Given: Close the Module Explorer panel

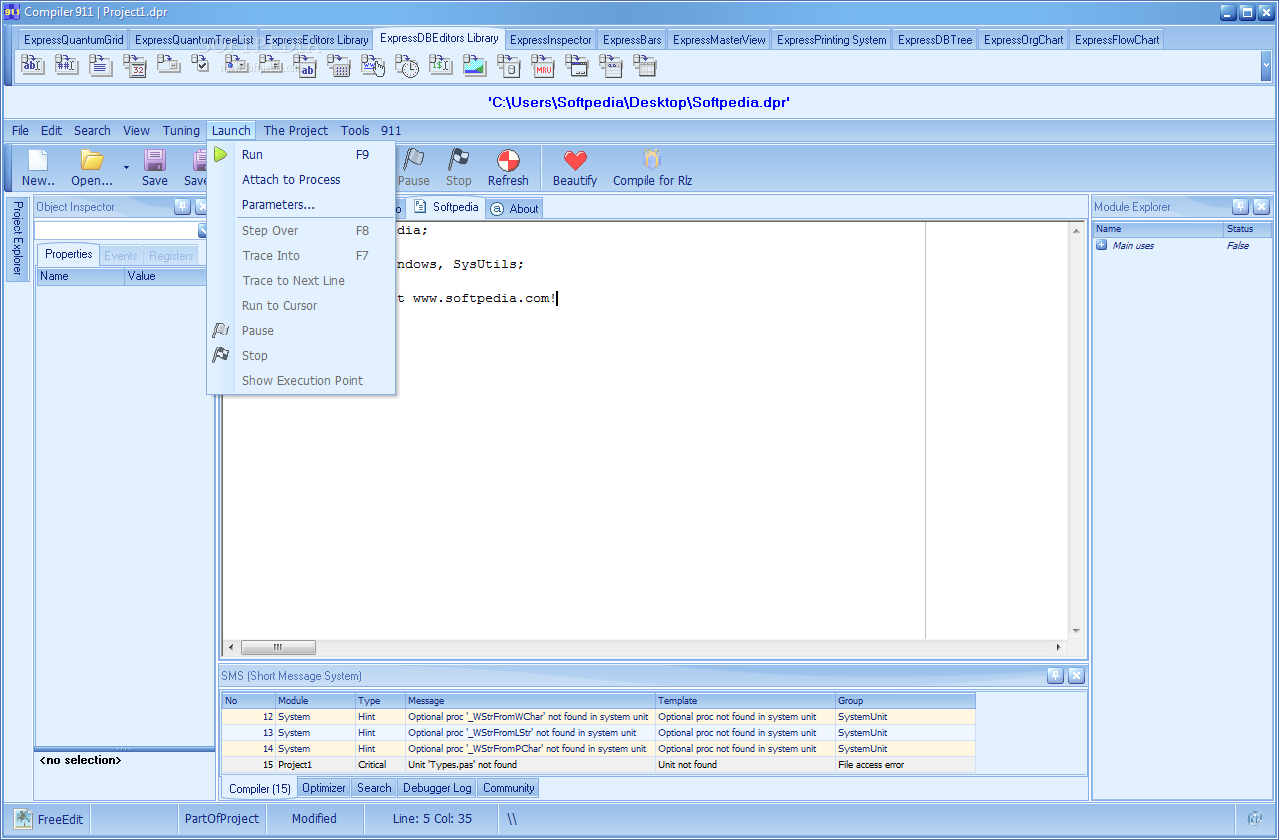Looking at the screenshot, I should 1261,206.
